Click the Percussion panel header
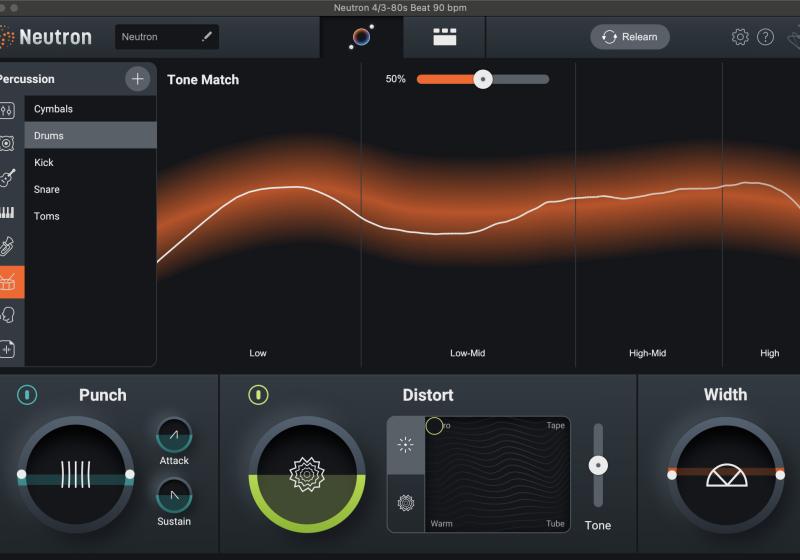 (27, 79)
